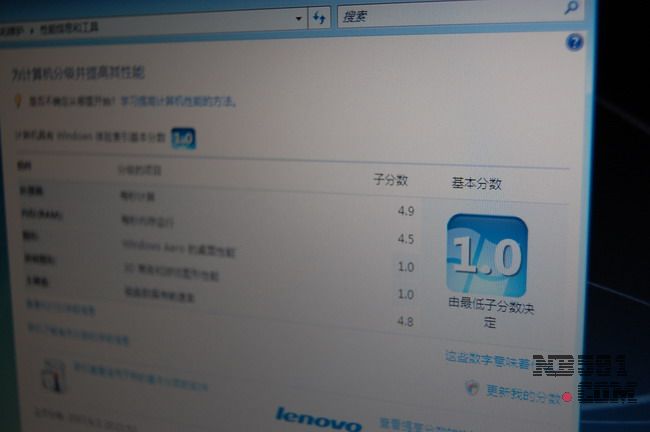Screen dimensions: 650x432
Task: Open the address bar history dropdown arrow
Action: [x=299, y=18]
